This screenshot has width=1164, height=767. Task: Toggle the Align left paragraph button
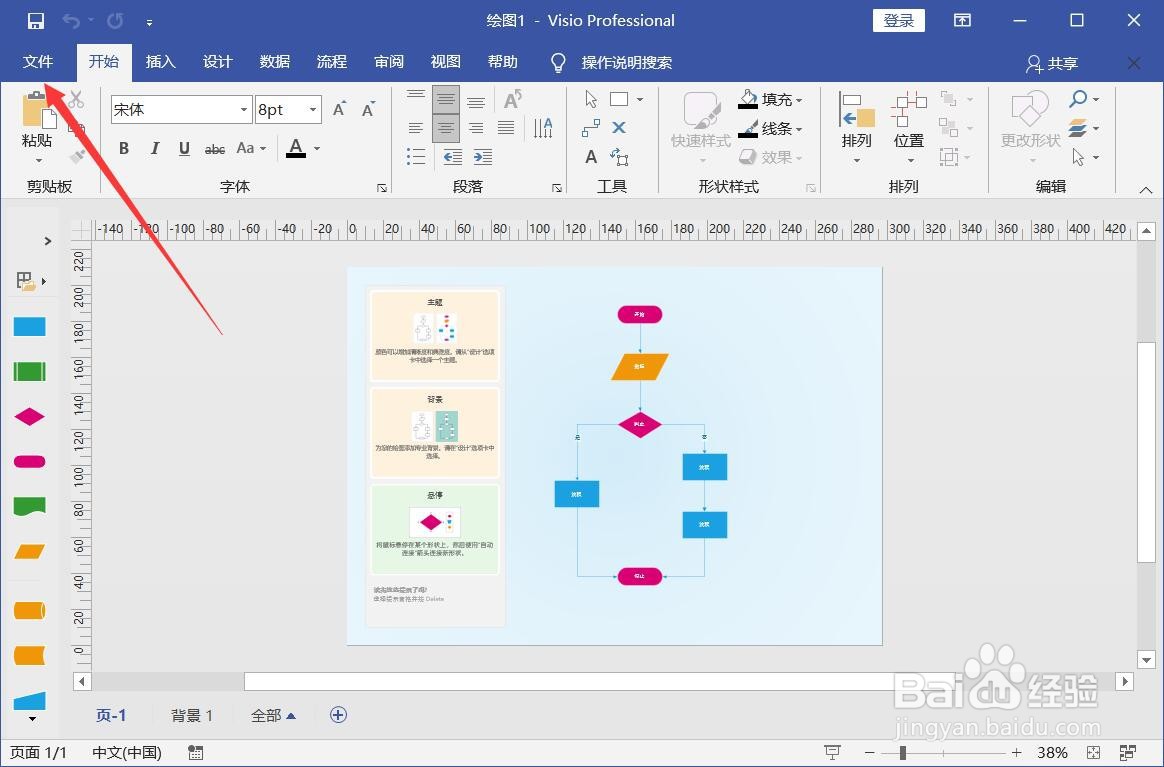click(416, 128)
